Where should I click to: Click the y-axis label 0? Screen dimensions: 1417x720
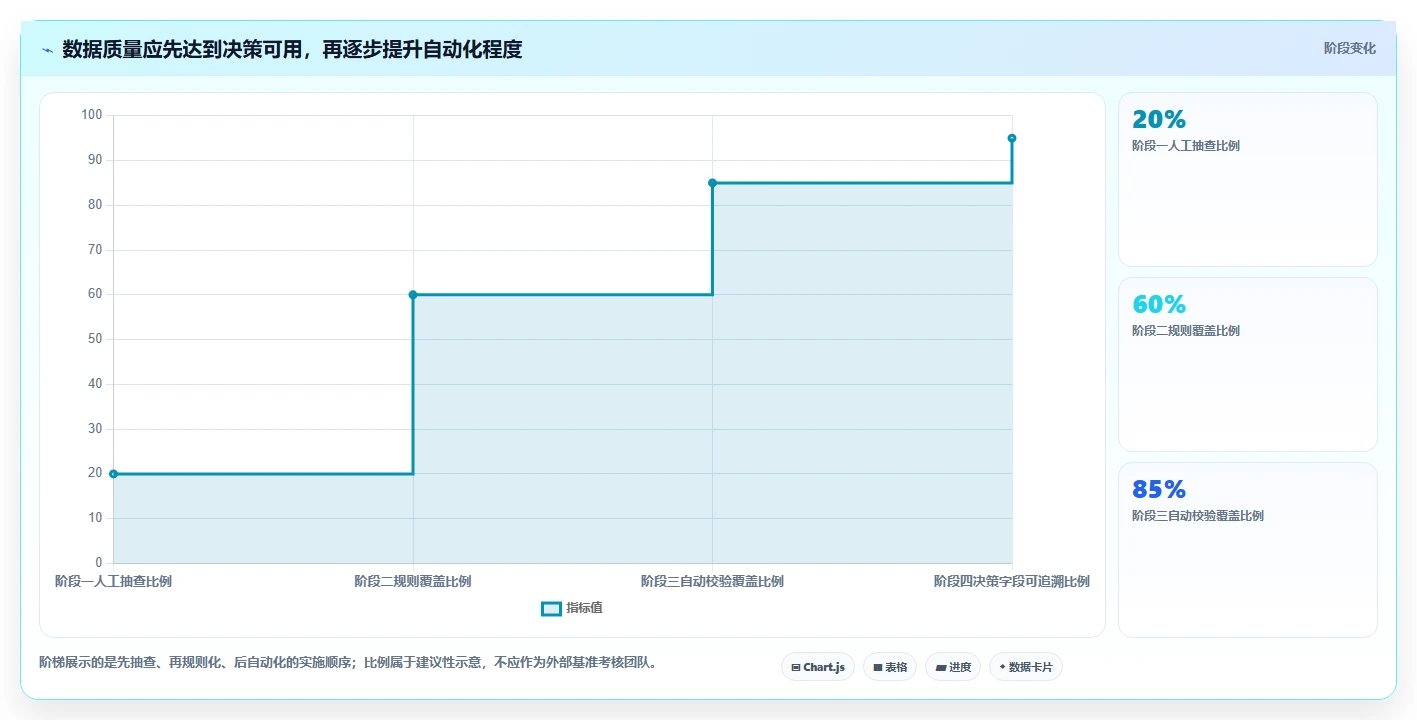point(99,563)
